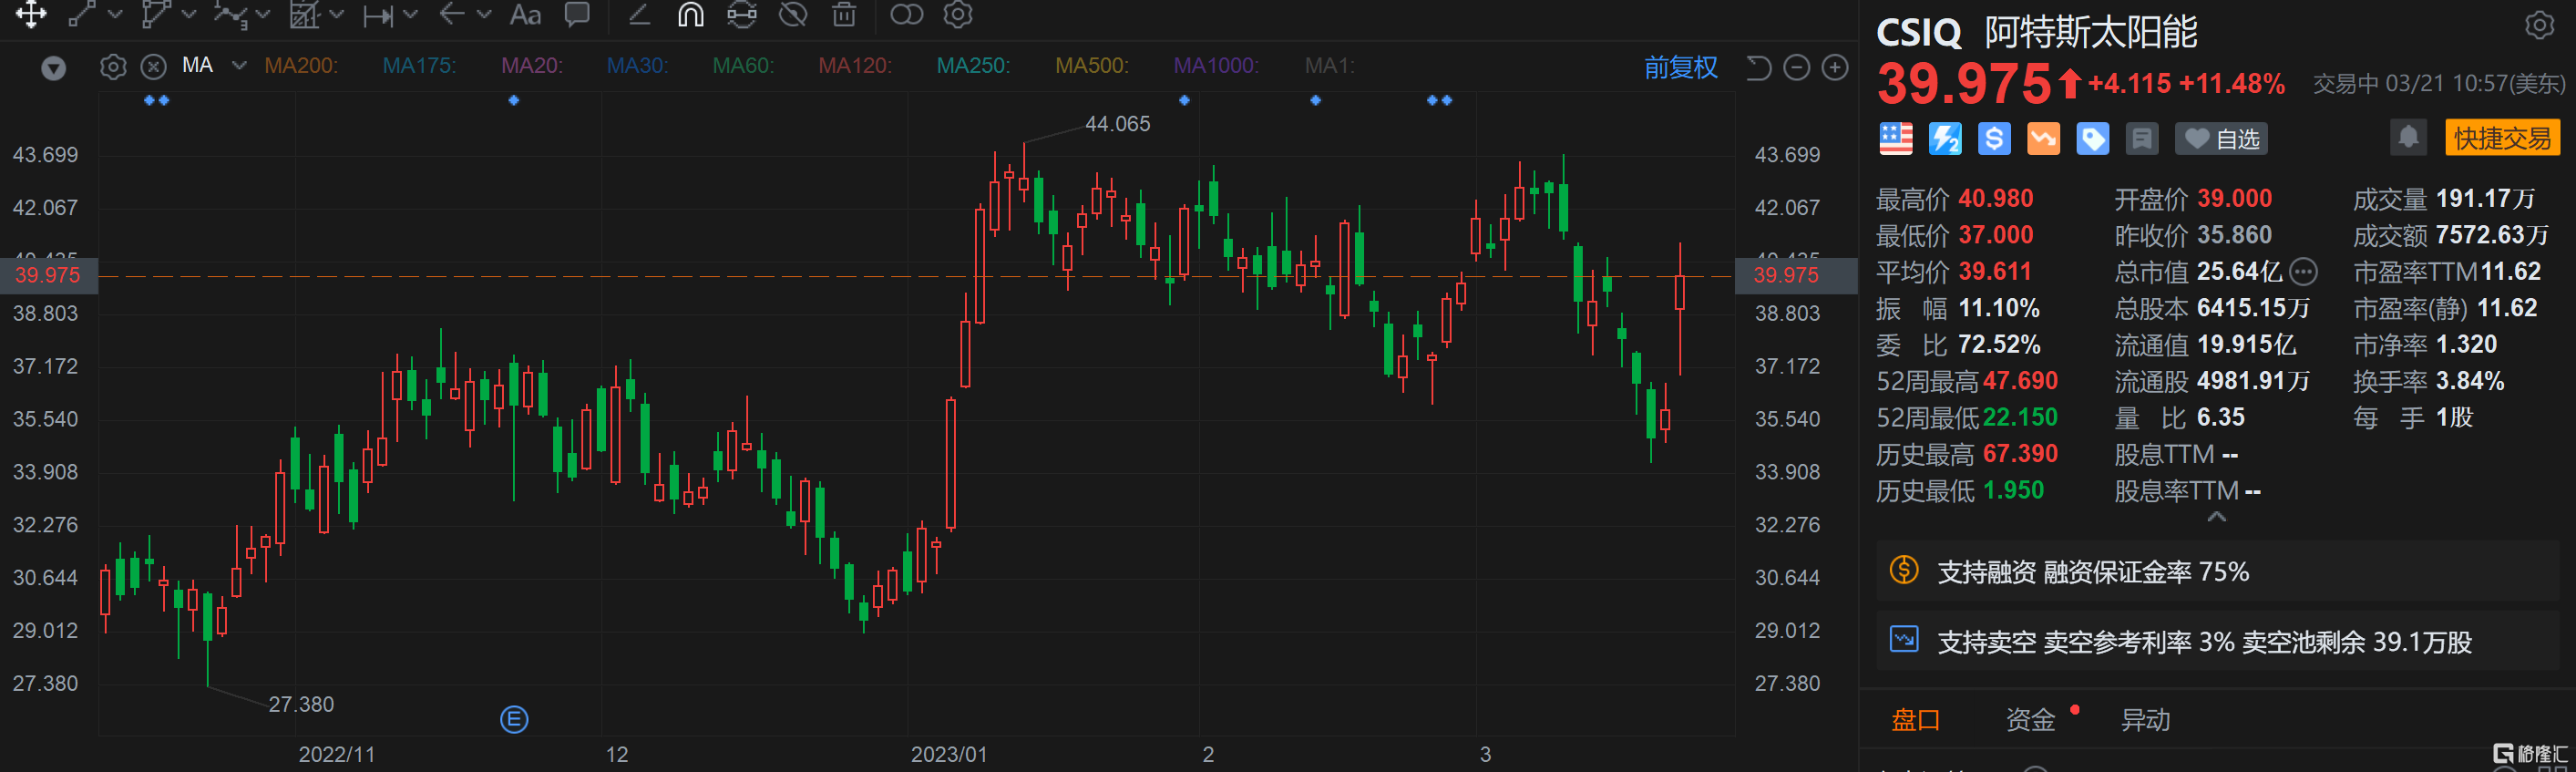Viewport: 2576px width, 772px height.
Task: Click the MA60 legend label
Action: (x=743, y=66)
